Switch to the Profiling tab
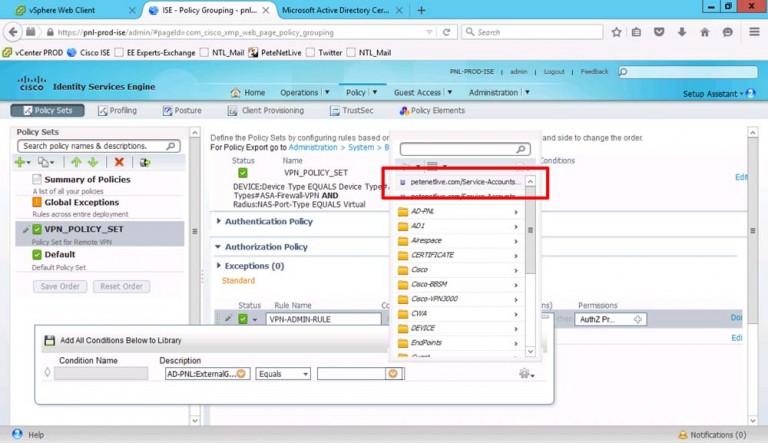 pos(117,110)
